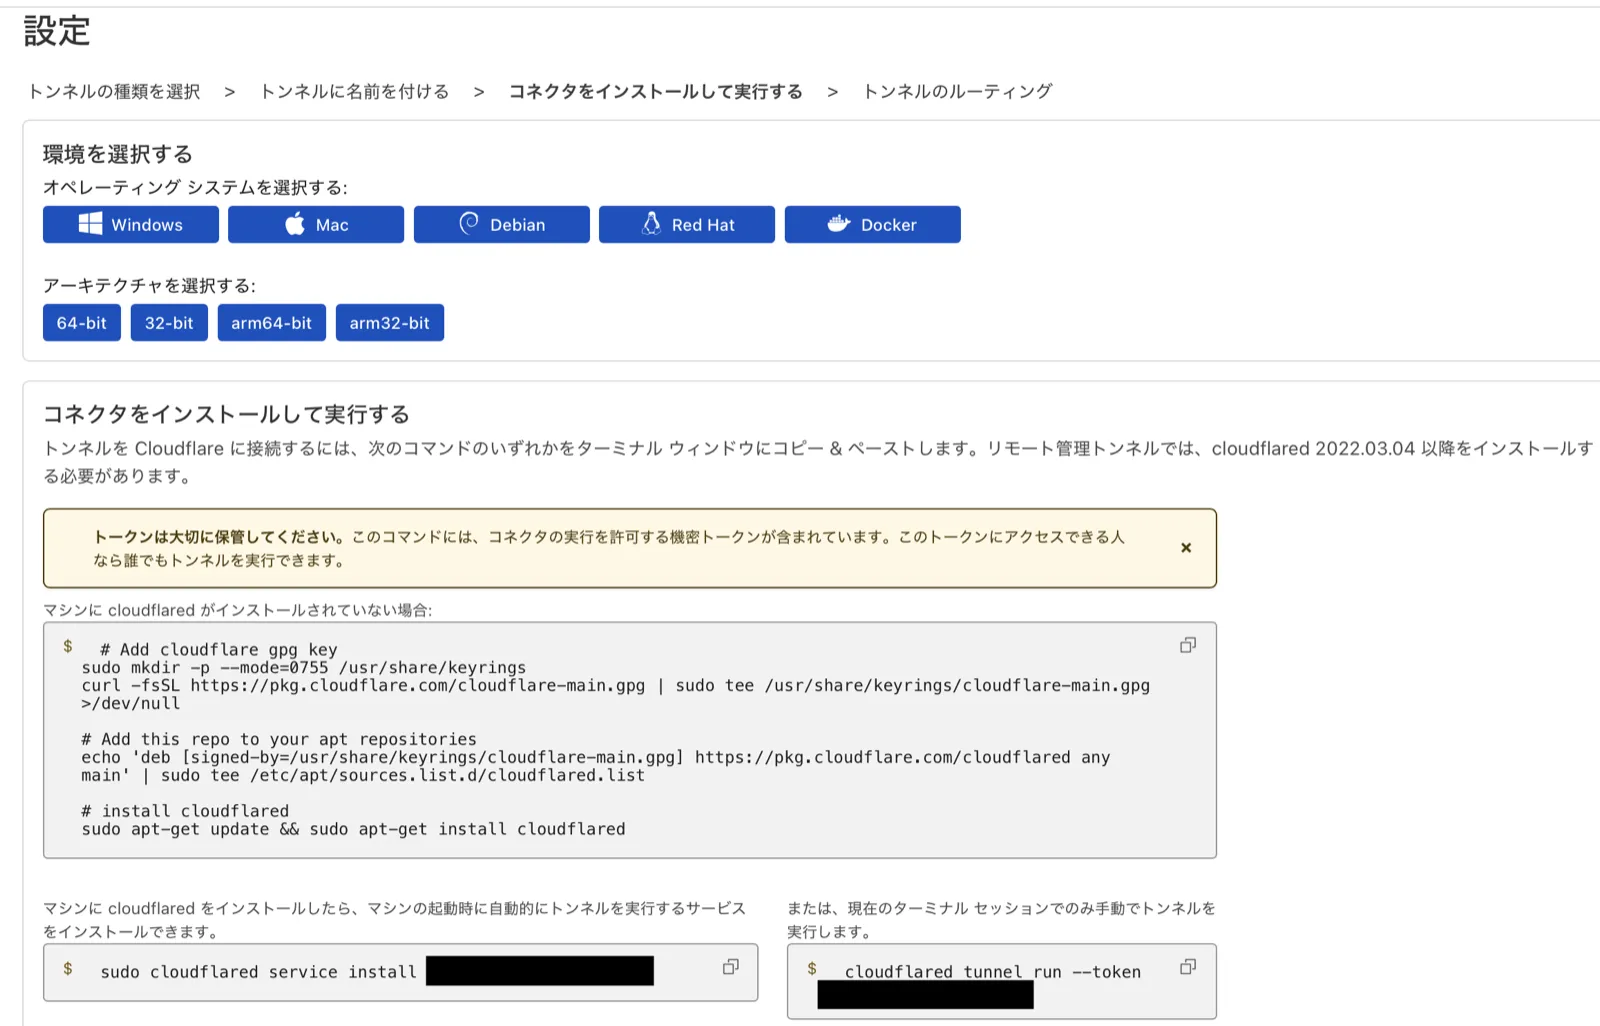Select Mac as the operating system
This screenshot has width=1600, height=1026.
tap(315, 224)
